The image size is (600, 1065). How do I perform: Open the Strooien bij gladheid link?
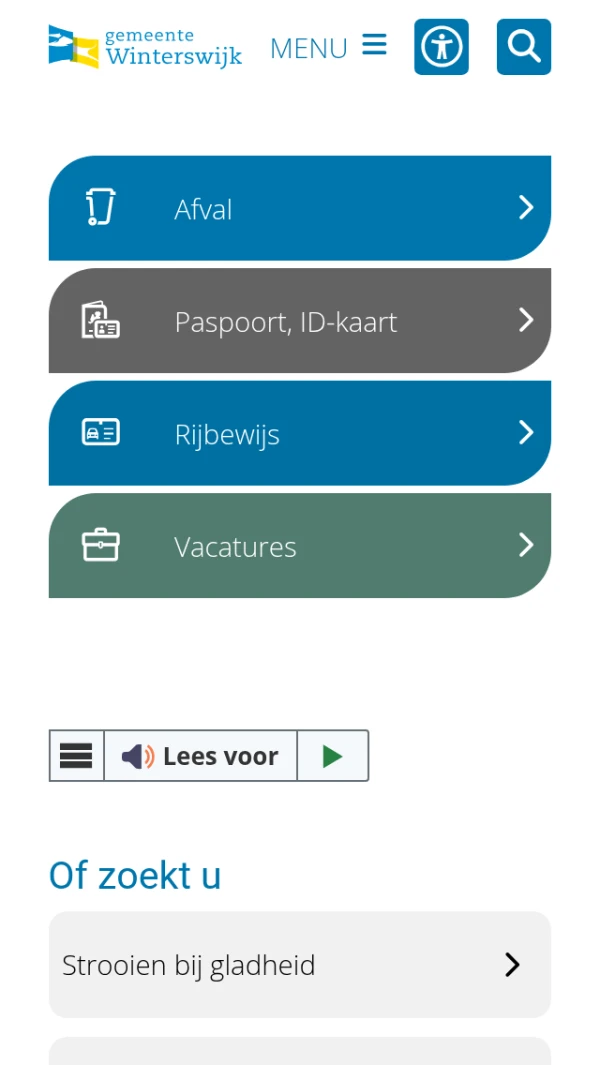coord(189,965)
